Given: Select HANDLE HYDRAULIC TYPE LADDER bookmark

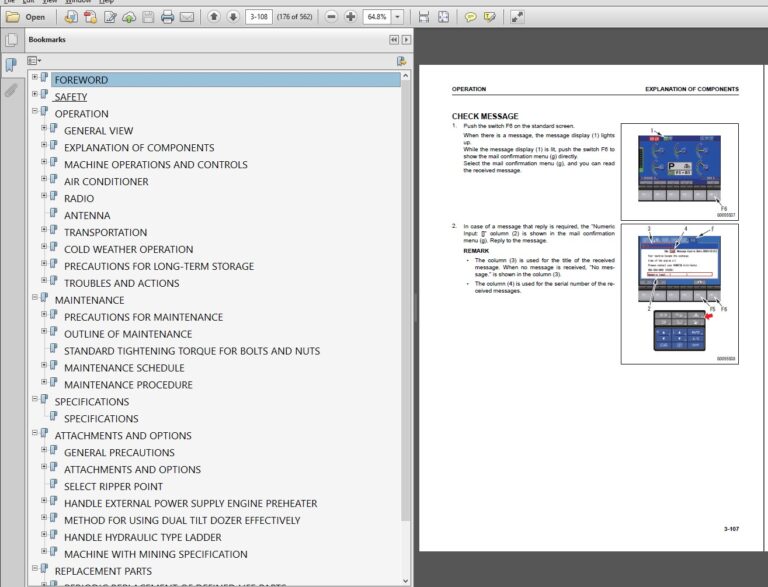Looking at the screenshot, I should point(143,538).
